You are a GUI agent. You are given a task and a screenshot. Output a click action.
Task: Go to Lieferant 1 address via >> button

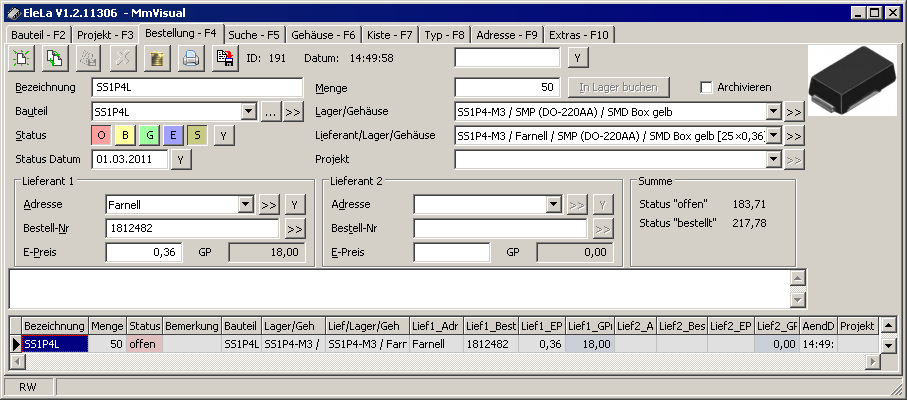click(269, 205)
